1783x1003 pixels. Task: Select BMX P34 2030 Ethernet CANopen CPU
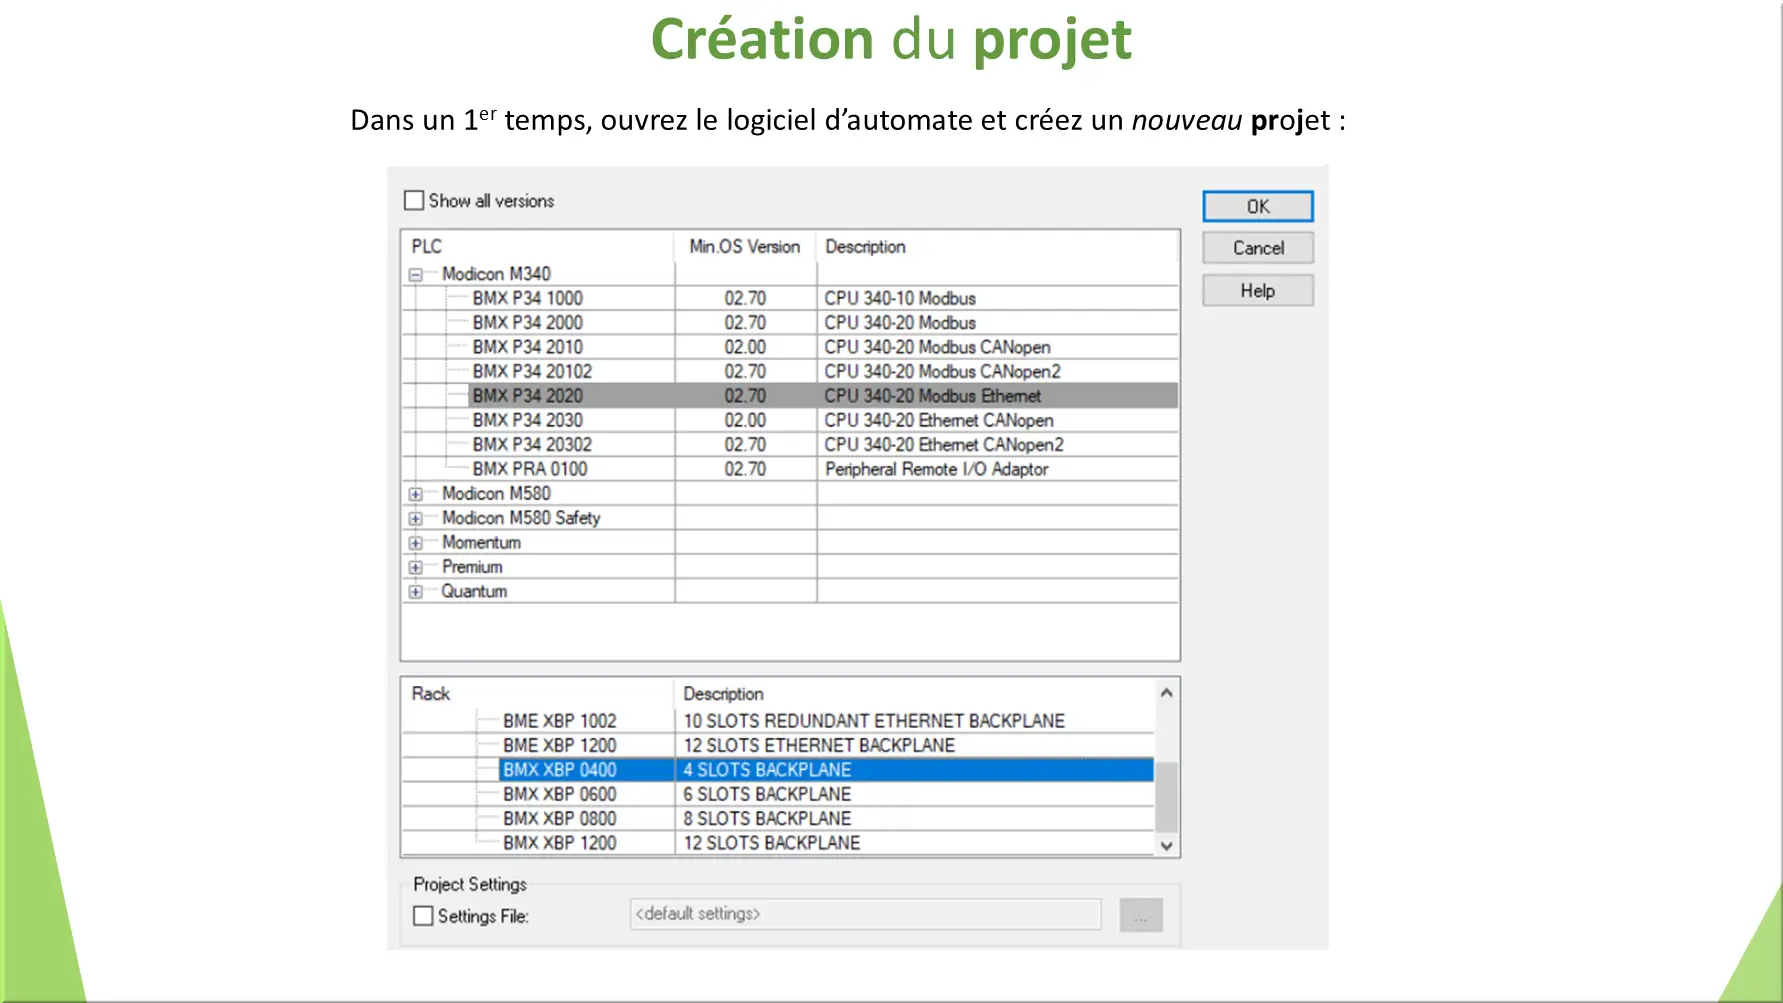point(527,420)
